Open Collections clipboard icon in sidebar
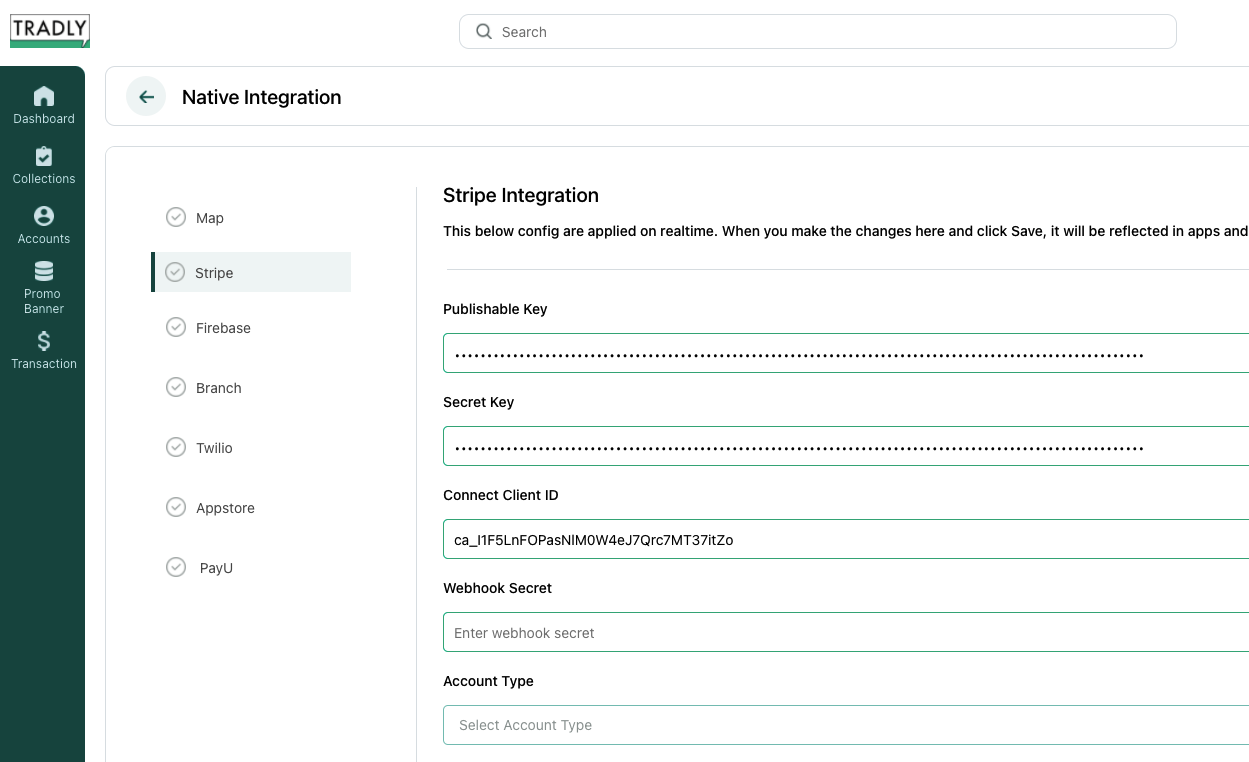 pyautogui.click(x=44, y=157)
